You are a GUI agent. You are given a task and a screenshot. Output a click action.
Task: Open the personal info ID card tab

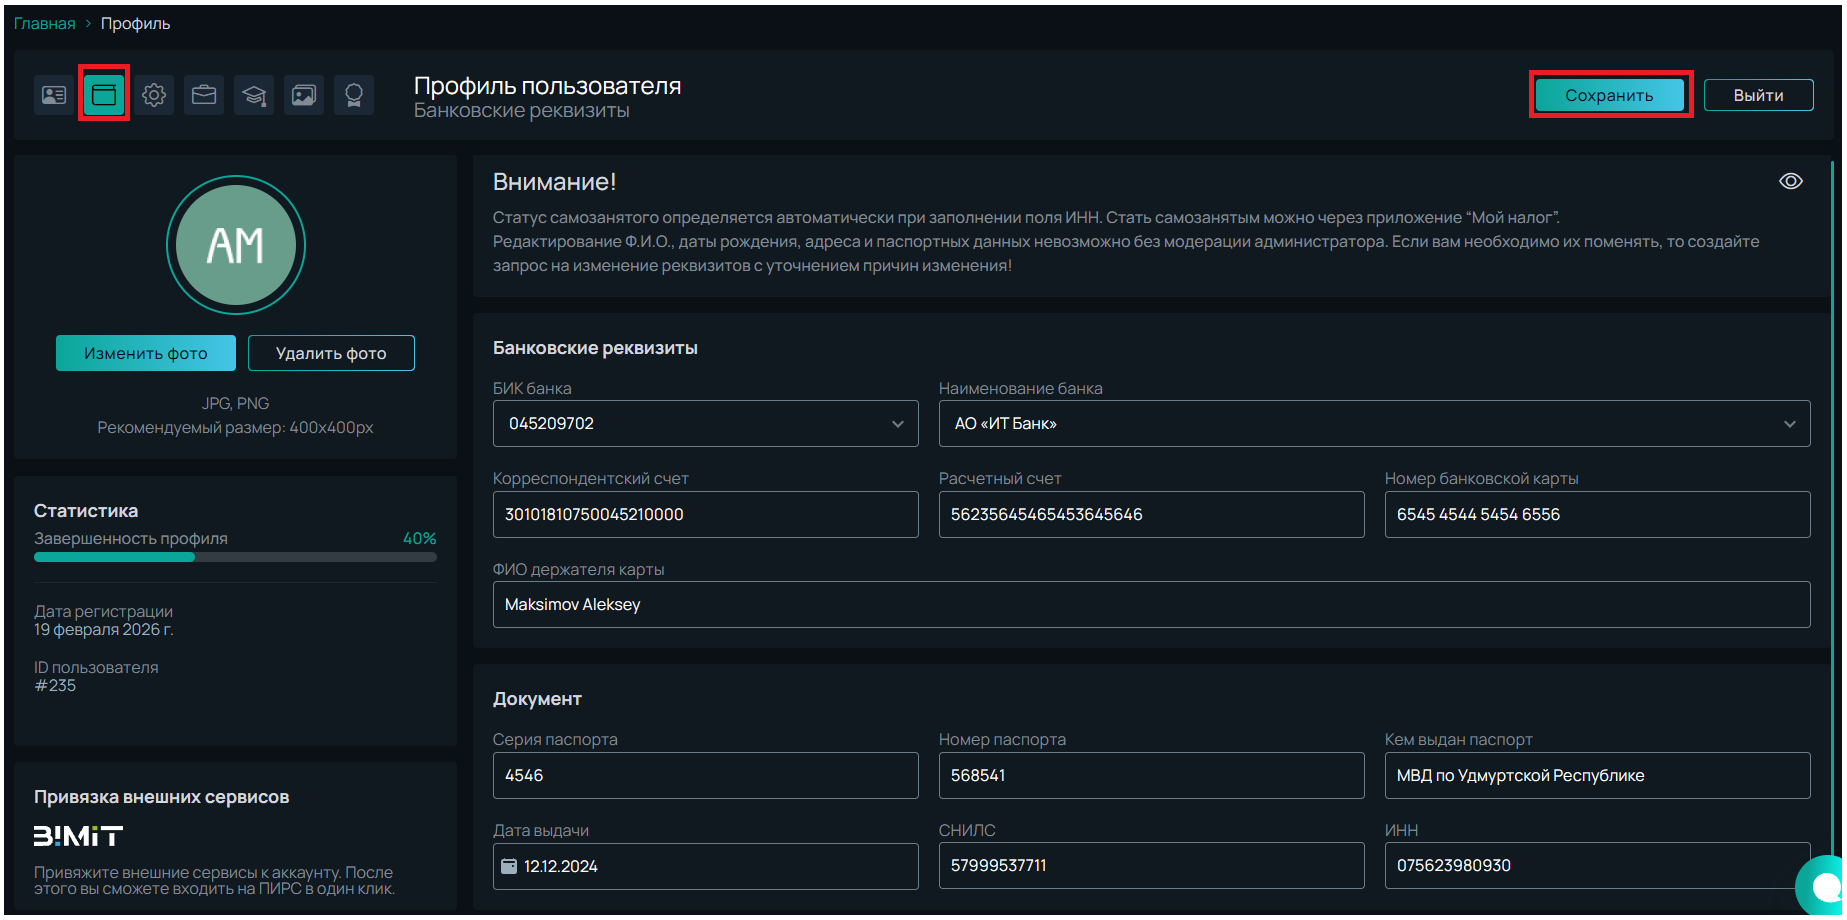[x=54, y=95]
